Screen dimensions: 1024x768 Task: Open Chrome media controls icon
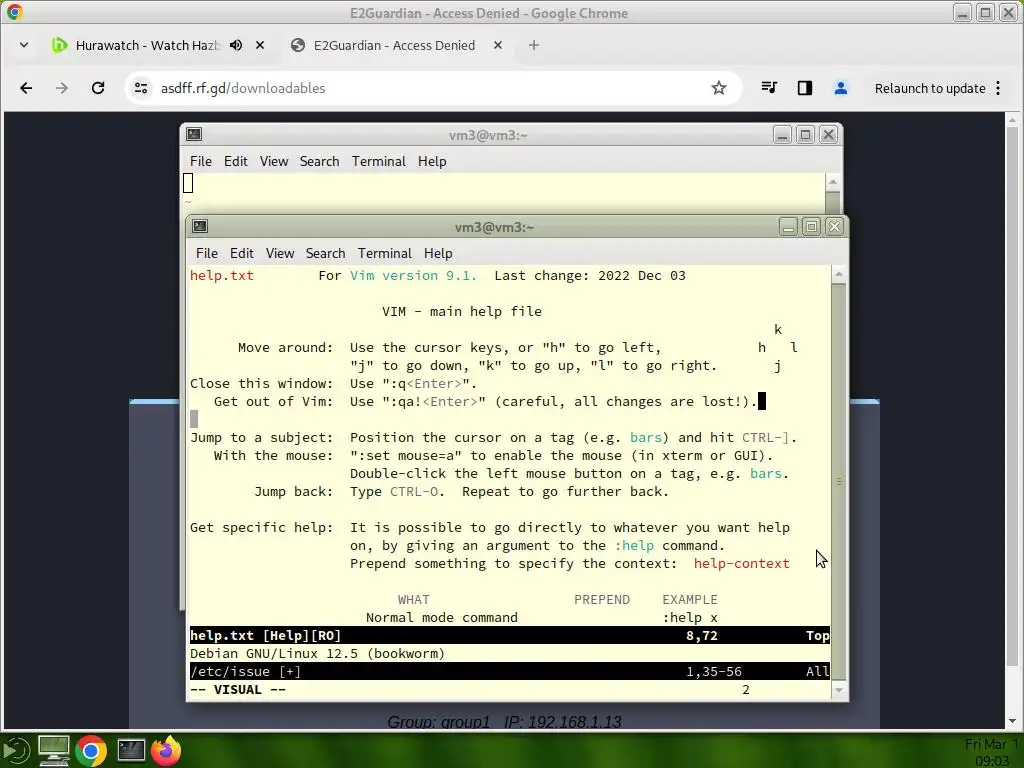(769, 88)
